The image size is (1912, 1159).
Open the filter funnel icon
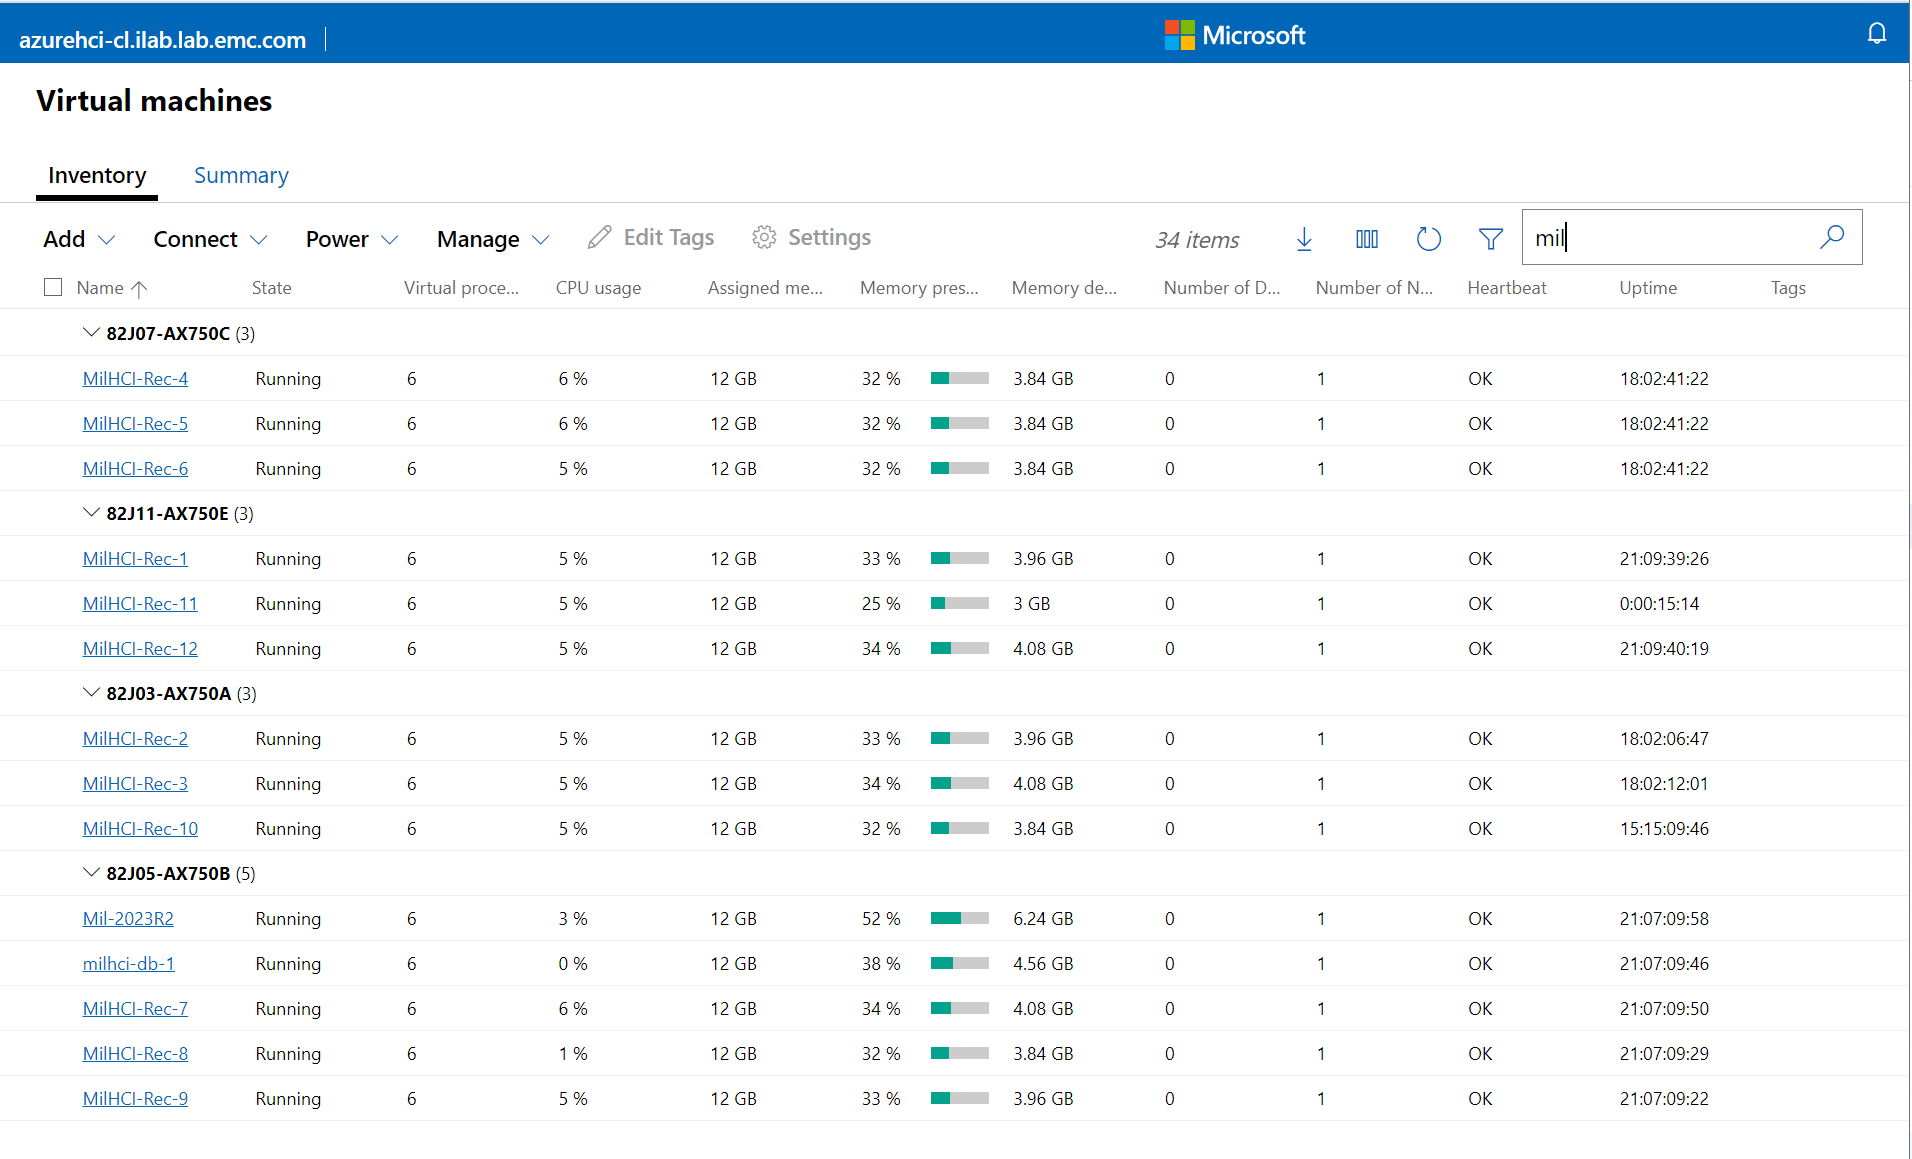pyautogui.click(x=1491, y=239)
